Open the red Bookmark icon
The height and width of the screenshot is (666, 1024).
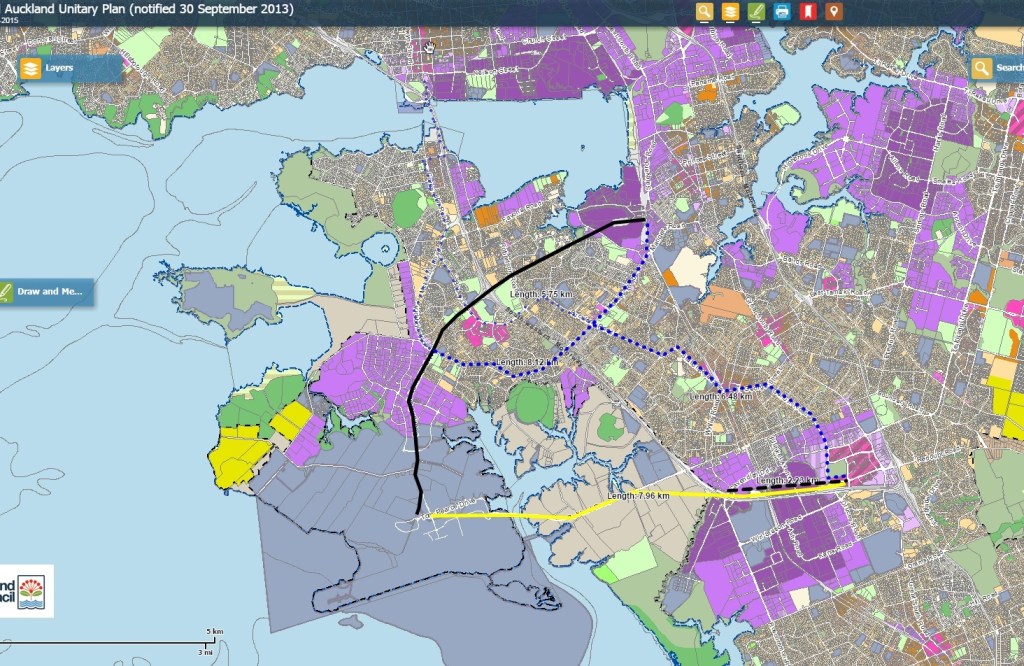point(807,12)
